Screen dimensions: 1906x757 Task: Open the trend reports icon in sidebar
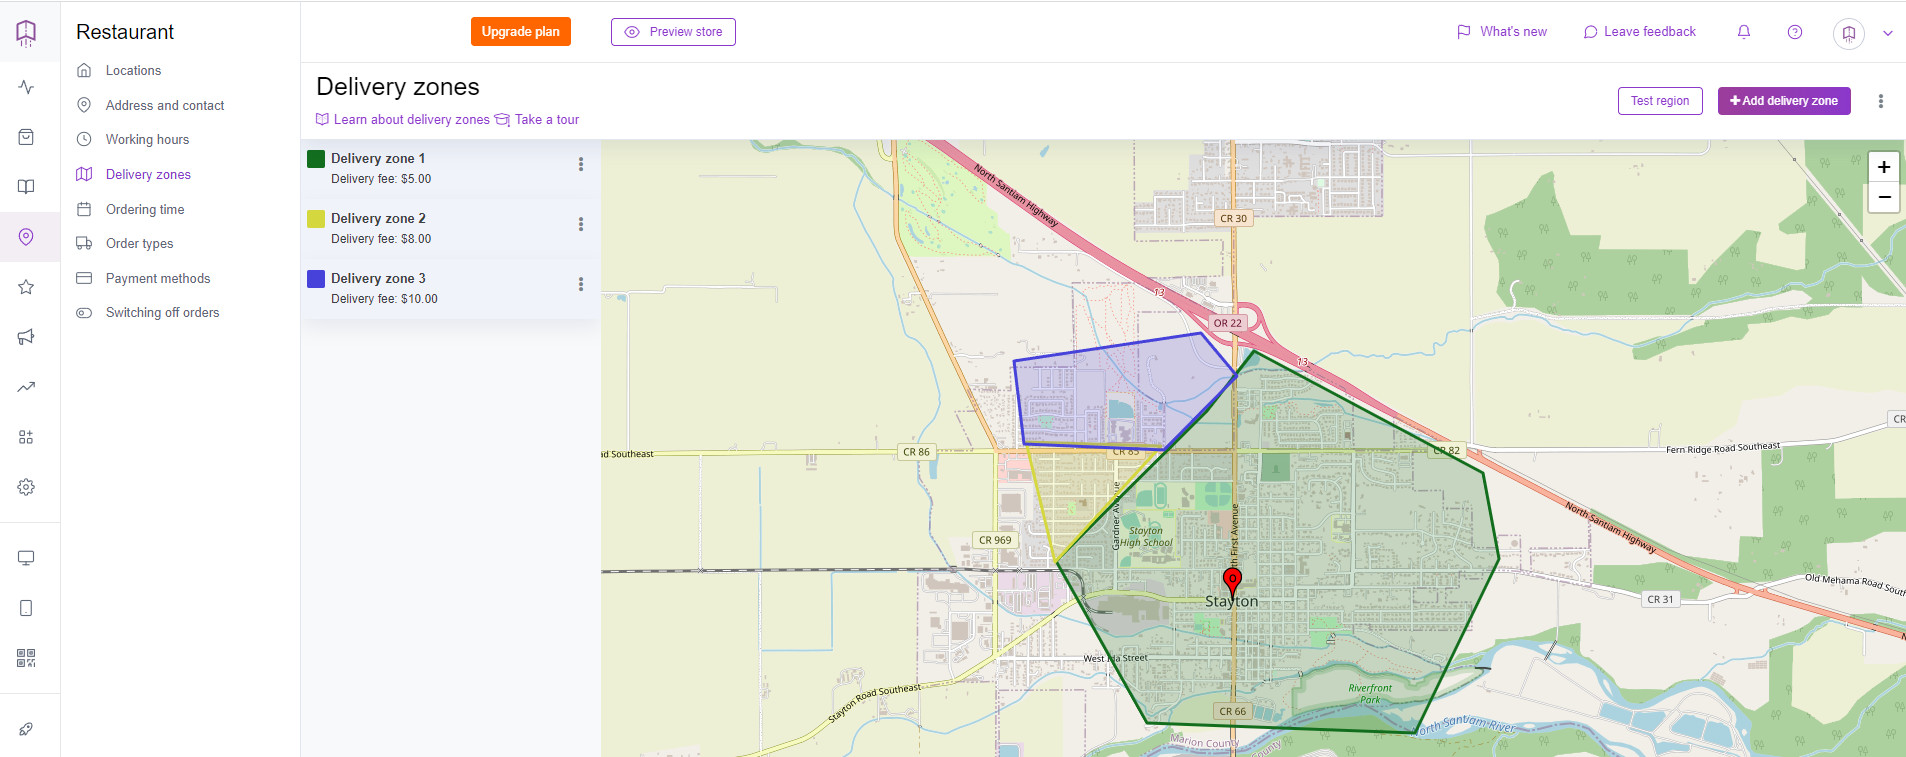click(x=26, y=387)
